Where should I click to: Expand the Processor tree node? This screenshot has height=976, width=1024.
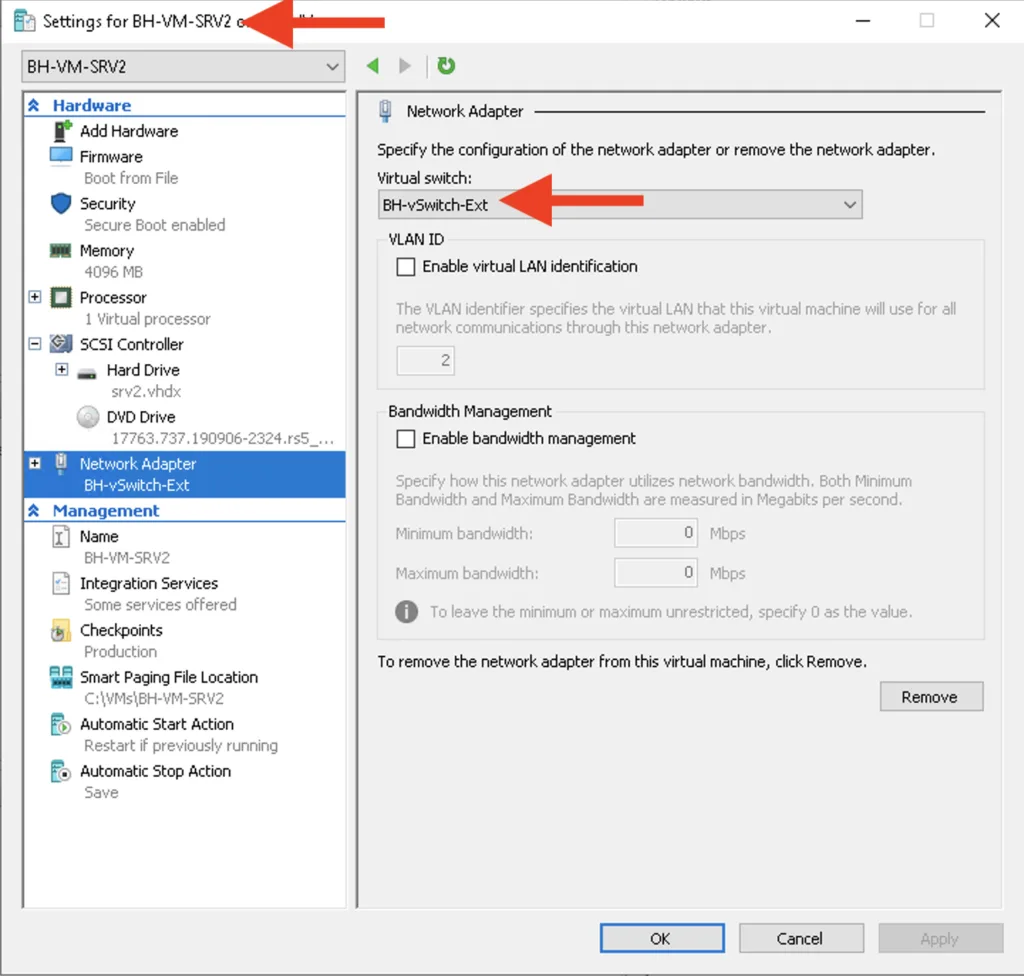click(35, 297)
